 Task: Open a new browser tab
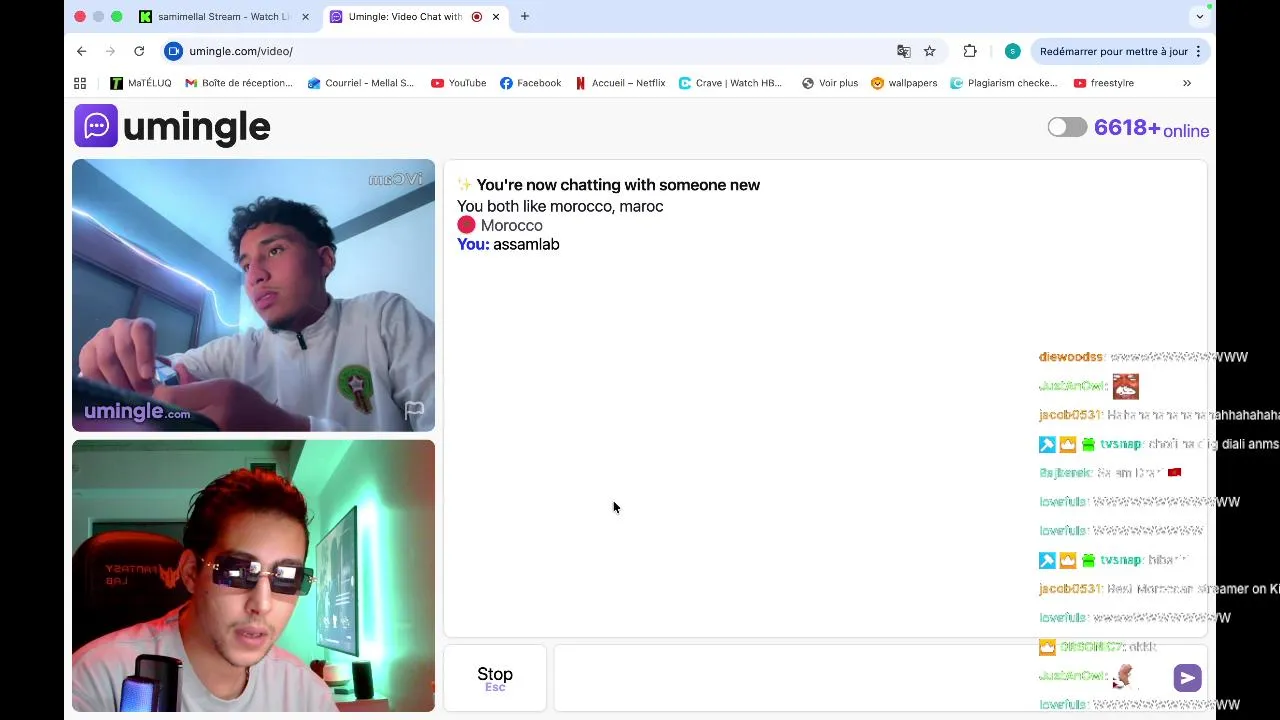point(524,16)
